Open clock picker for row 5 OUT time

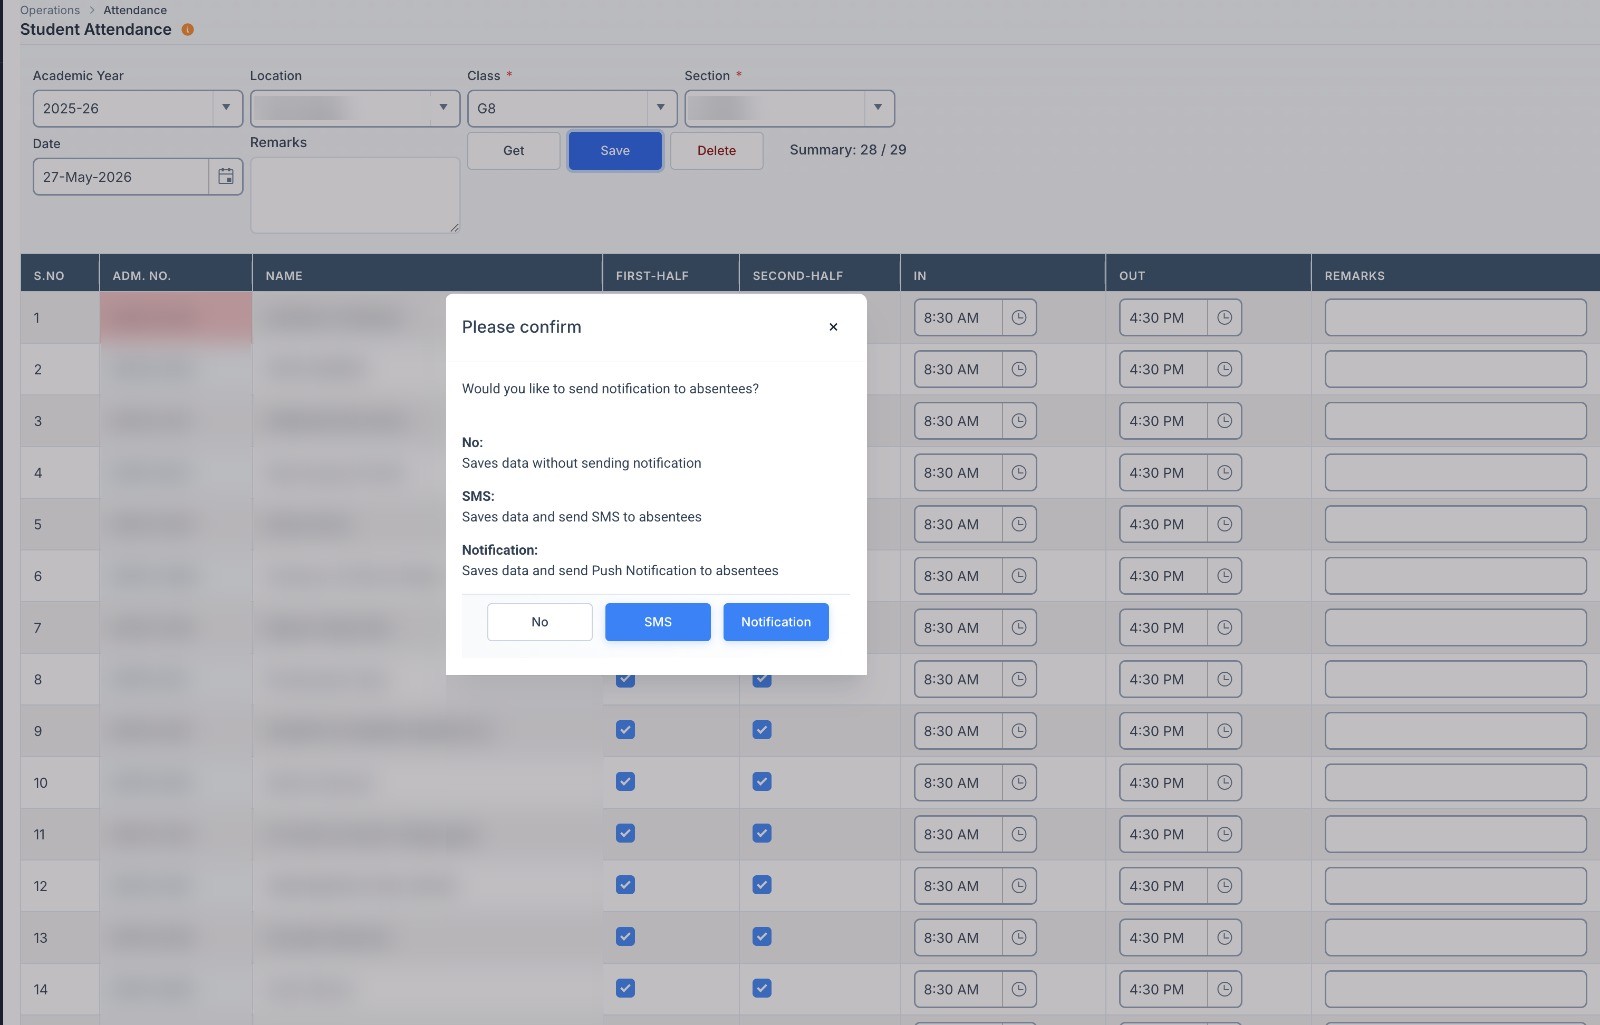[x=1224, y=524]
